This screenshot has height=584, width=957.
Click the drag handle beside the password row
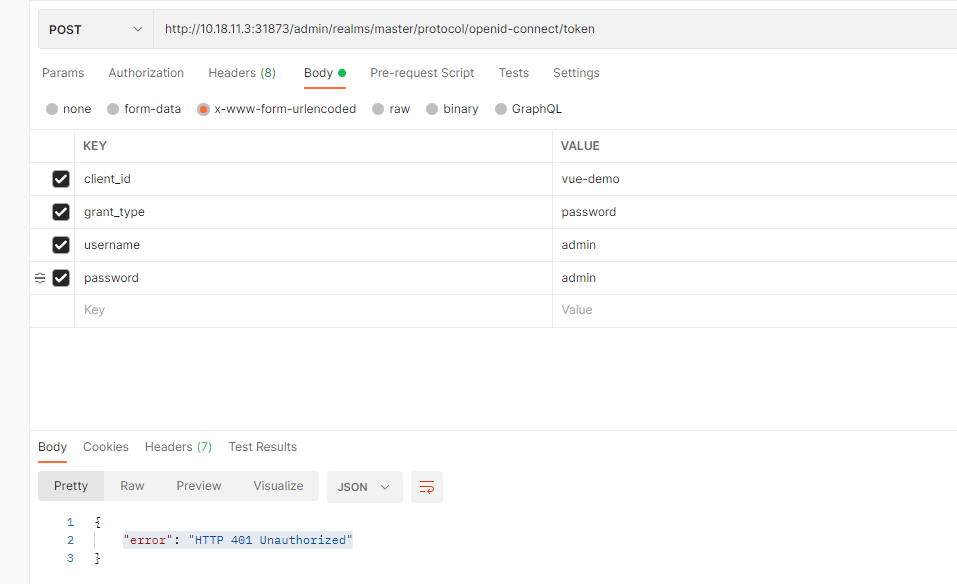(39, 278)
